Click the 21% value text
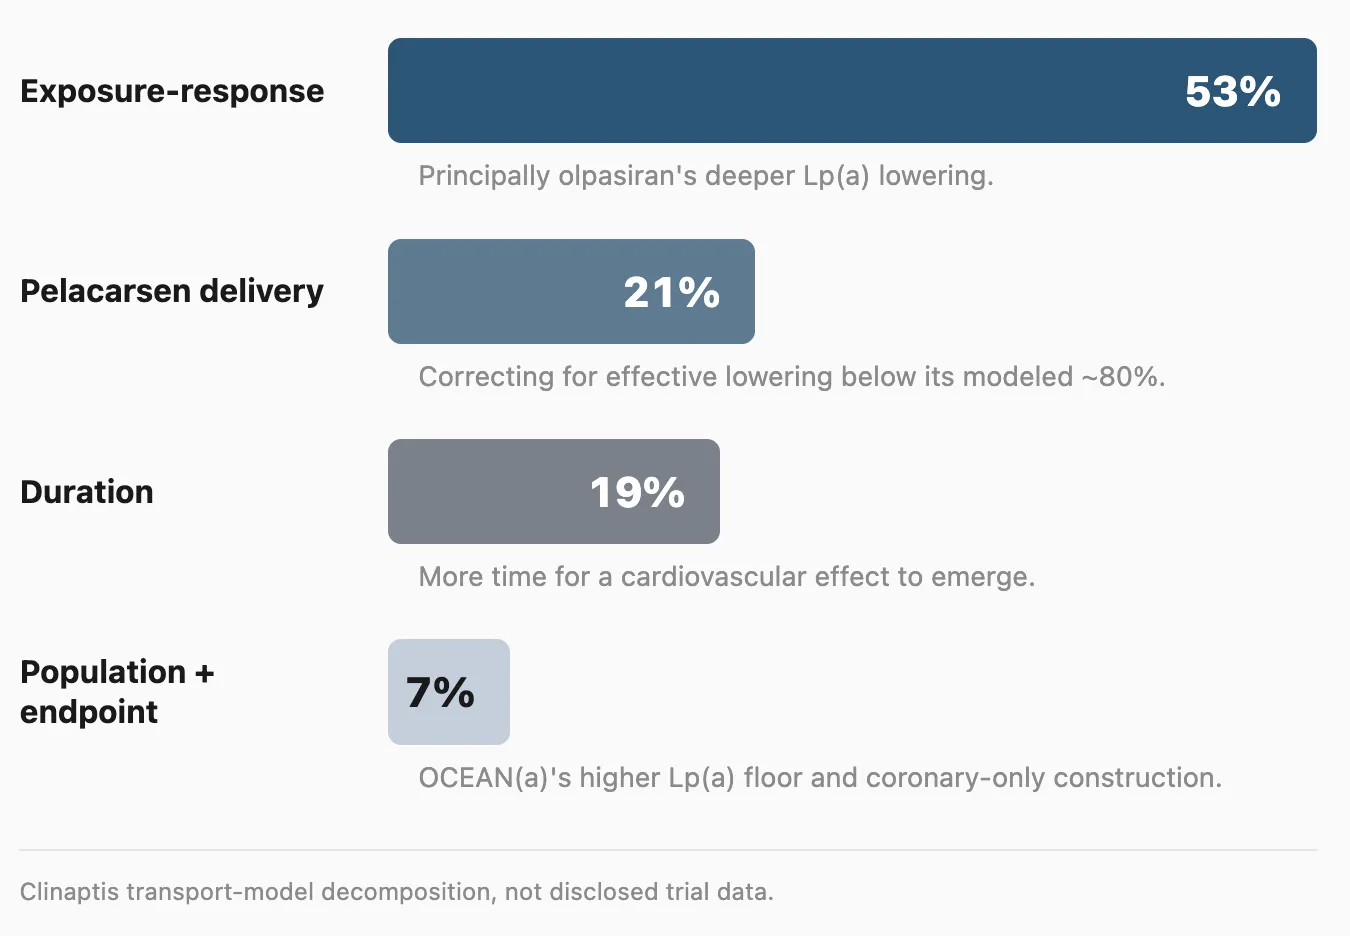1350x936 pixels. [672, 292]
